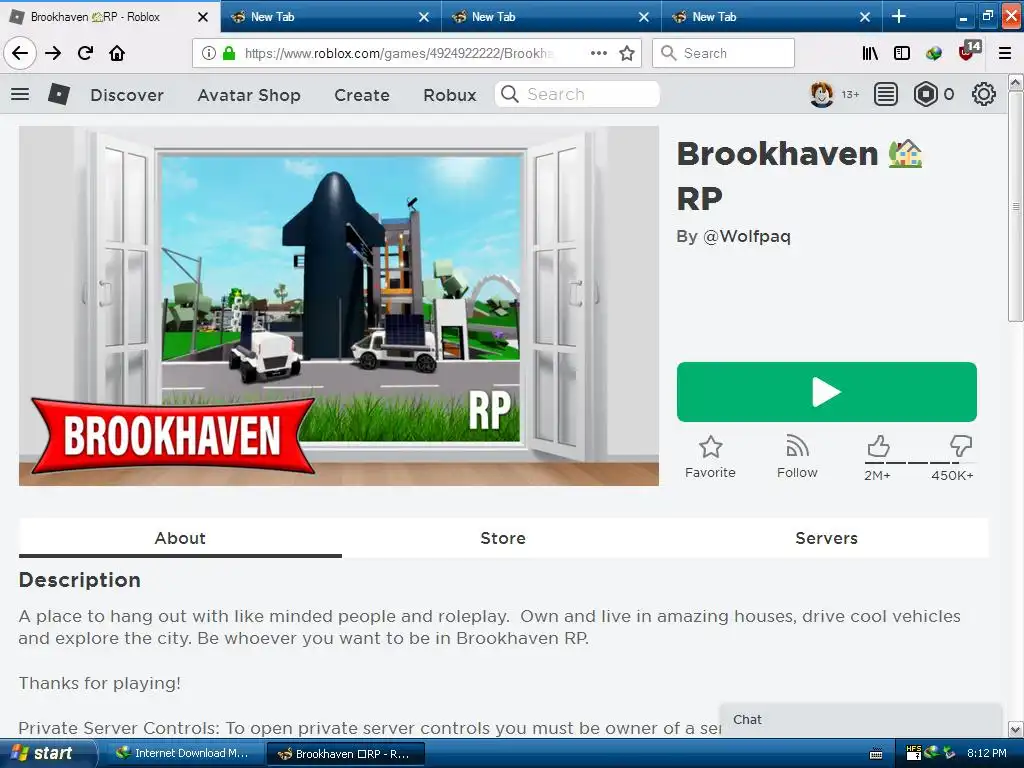Click the browser forward arrow
Viewport: 1024px width, 768px height.
tap(53, 53)
